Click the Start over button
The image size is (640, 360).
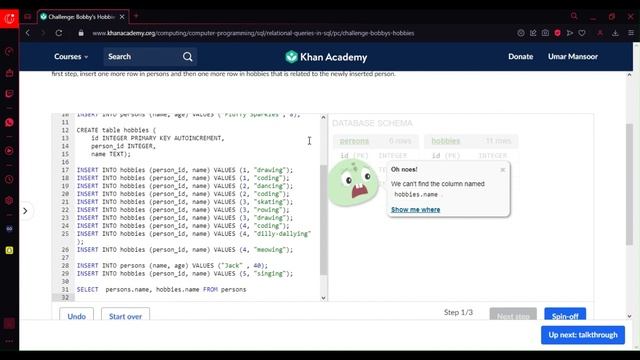tap(125, 315)
